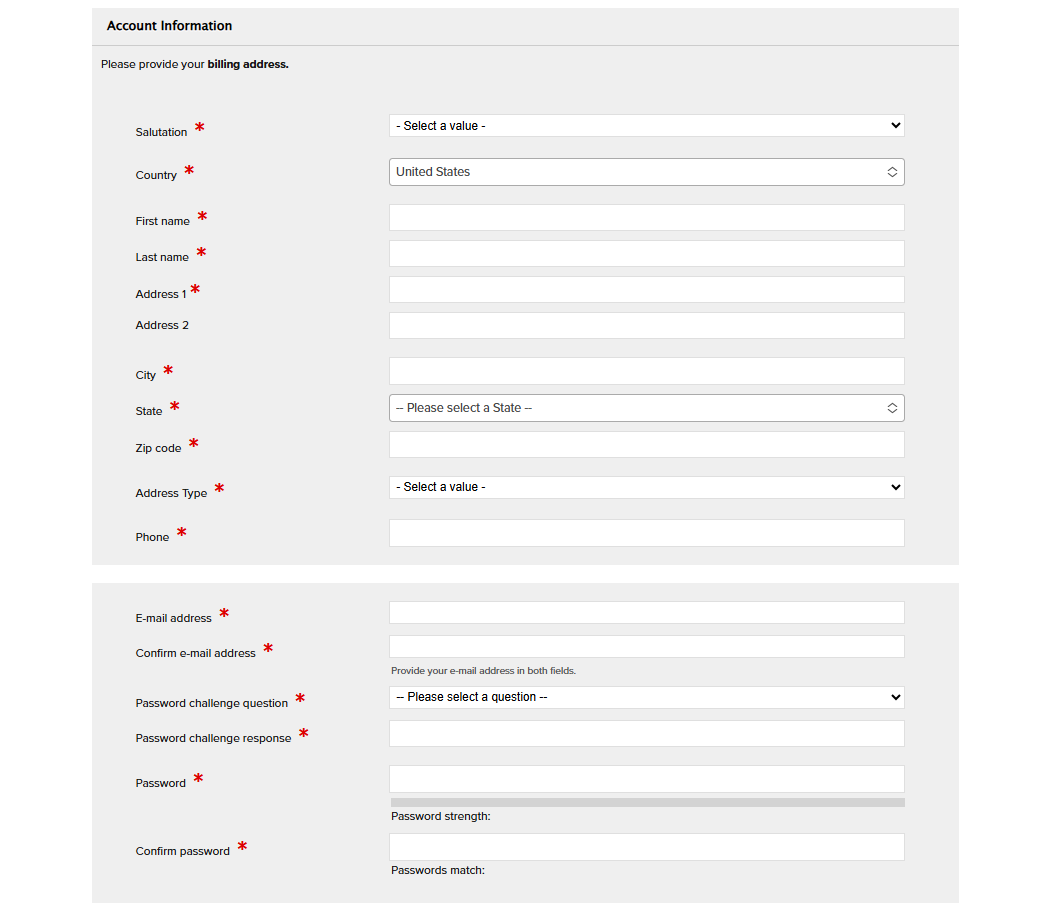Click the red asterisk beside Password

click(x=198, y=776)
